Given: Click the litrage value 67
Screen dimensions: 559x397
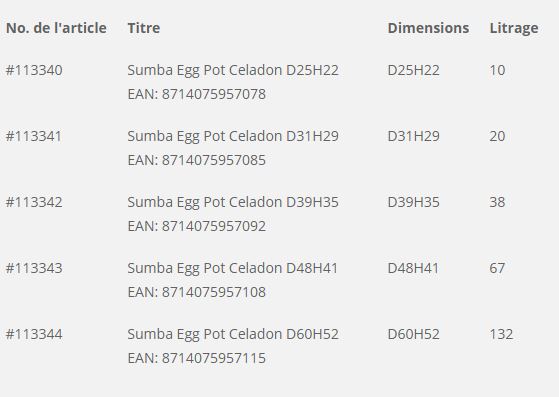Looking at the screenshot, I should pyautogui.click(x=497, y=268).
